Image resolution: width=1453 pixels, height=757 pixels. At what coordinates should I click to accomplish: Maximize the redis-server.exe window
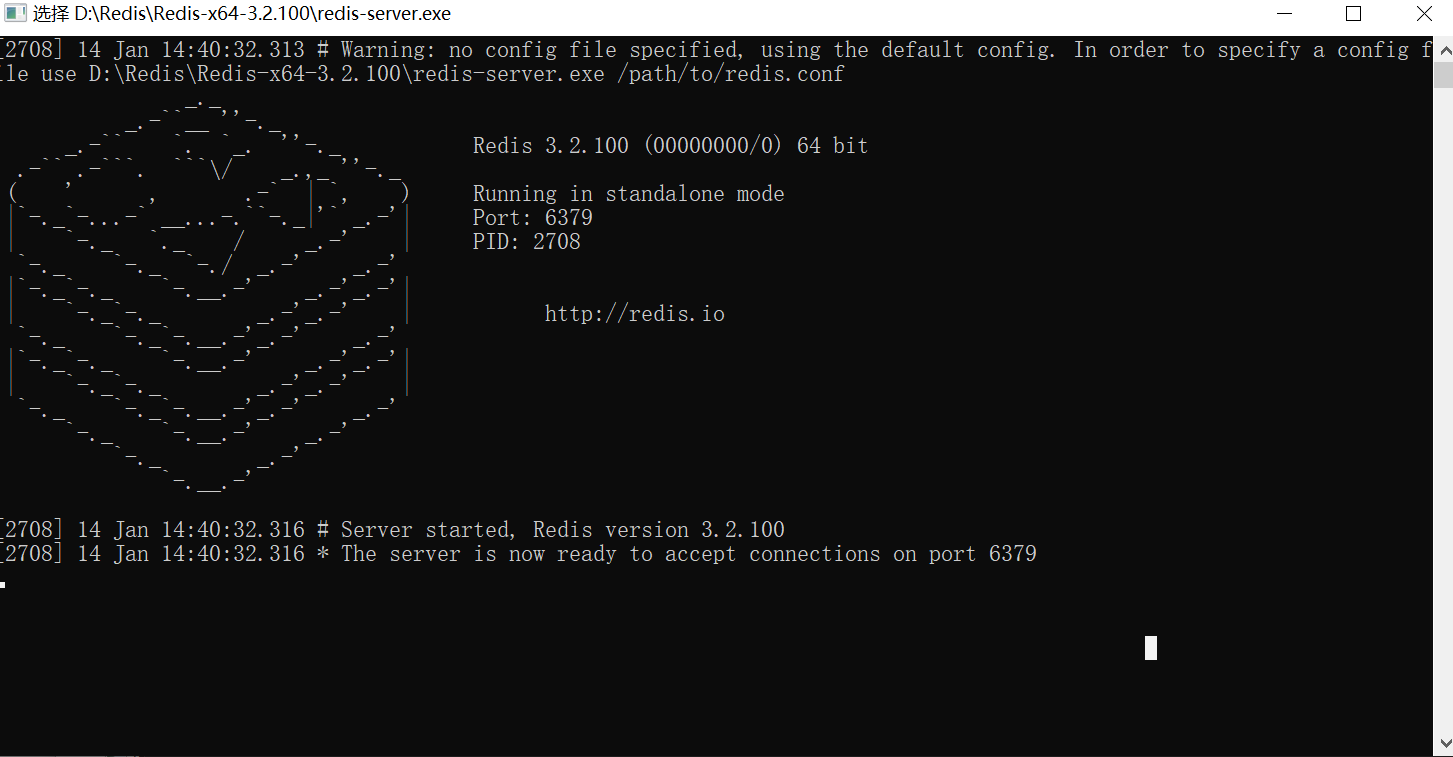tap(1353, 14)
